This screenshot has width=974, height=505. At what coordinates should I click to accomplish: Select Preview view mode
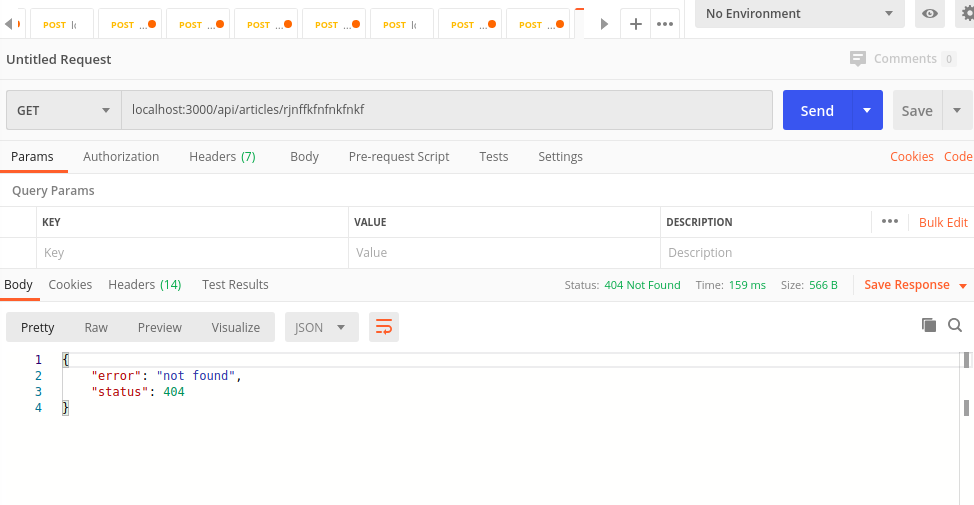point(160,327)
